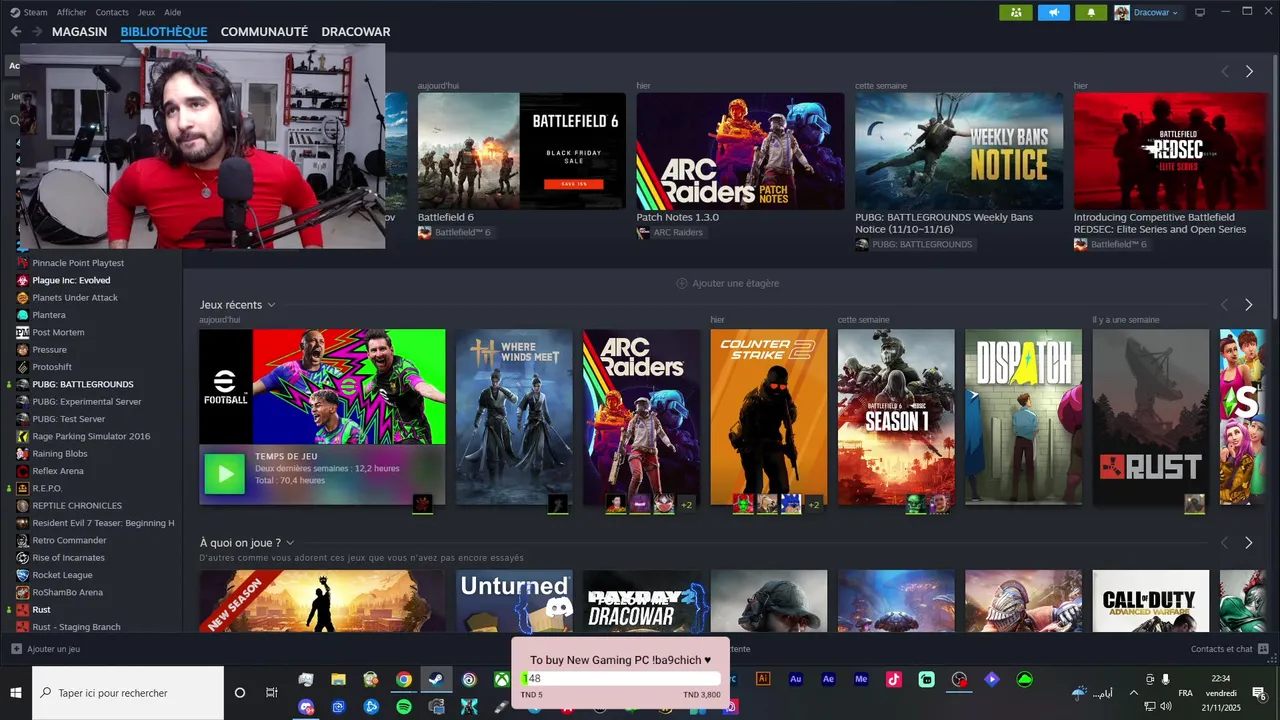The height and width of the screenshot is (720, 1280).
Task: Show hidden system tray icons chevron
Action: (x=1133, y=693)
